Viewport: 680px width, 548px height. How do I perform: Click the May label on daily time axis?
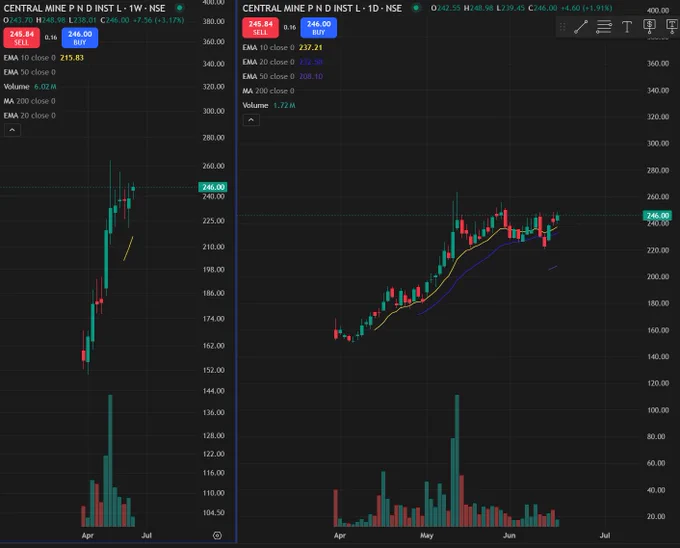click(x=427, y=535)
